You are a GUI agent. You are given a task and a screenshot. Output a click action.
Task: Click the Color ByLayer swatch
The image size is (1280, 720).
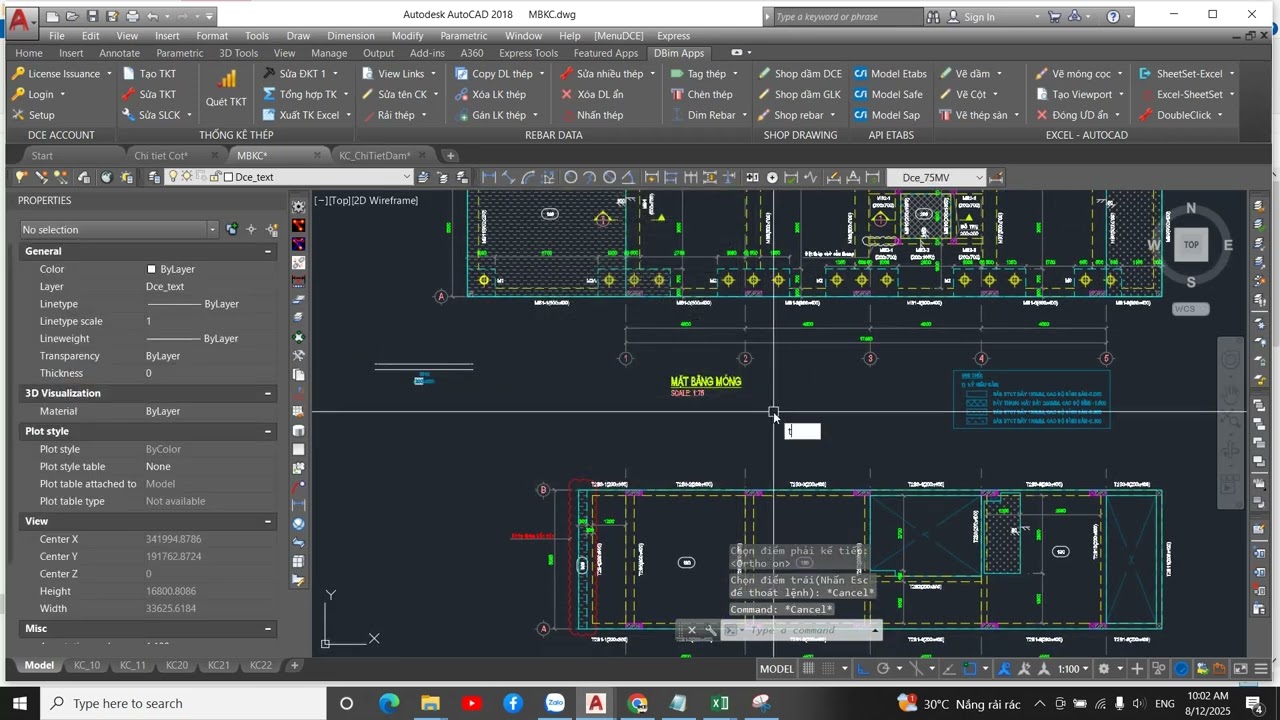[152, 269]
